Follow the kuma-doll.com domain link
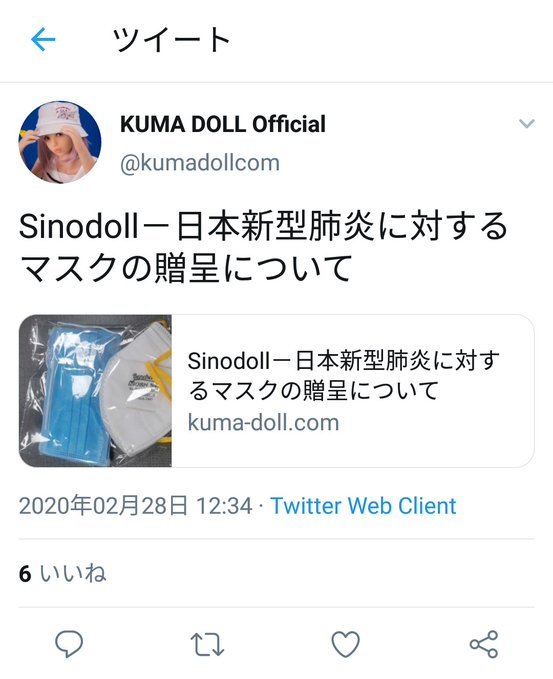The height and width of the screenshot is (679, 553). (x=263, y=423)
